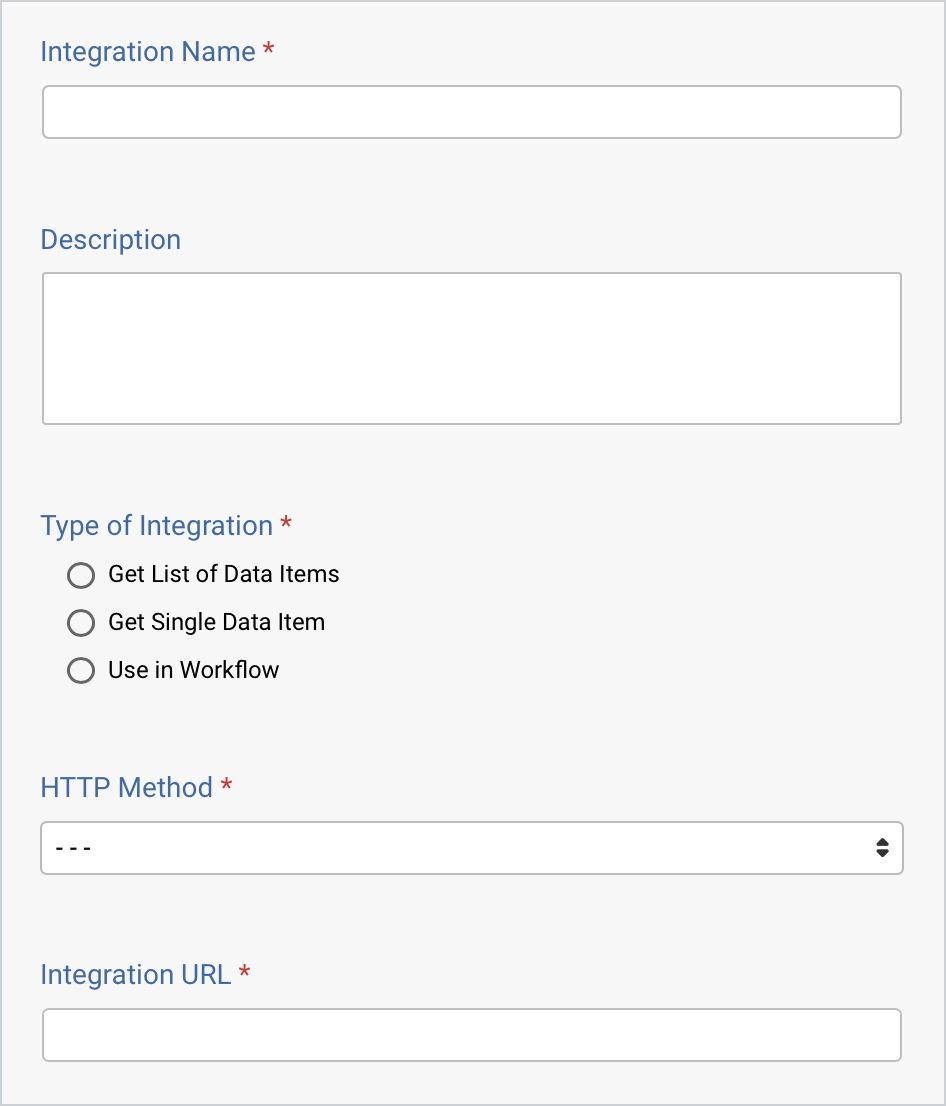Click the up-down arrows on HTTP Method
Image resolution: width=946 pixels, height=1106 pixels.
(x=881, y=847)
